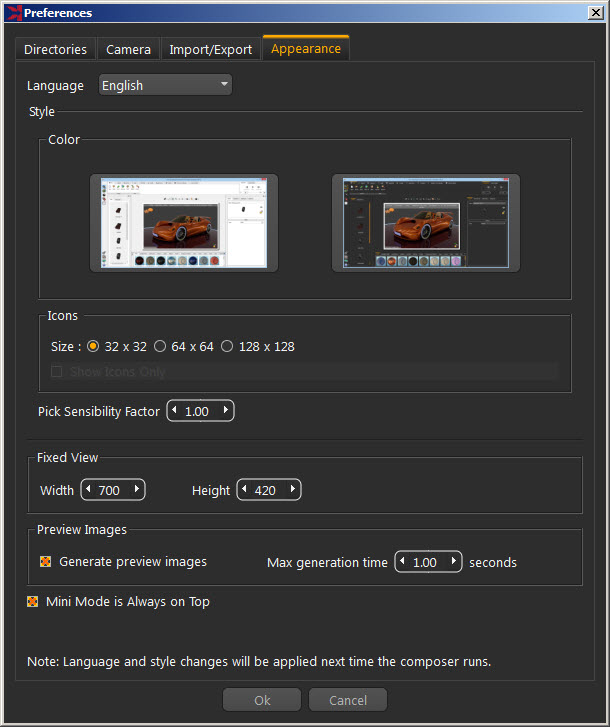610x727 pixels.
Task: Increase Max generation time with right arrow
Action: [x=454, y=561]
